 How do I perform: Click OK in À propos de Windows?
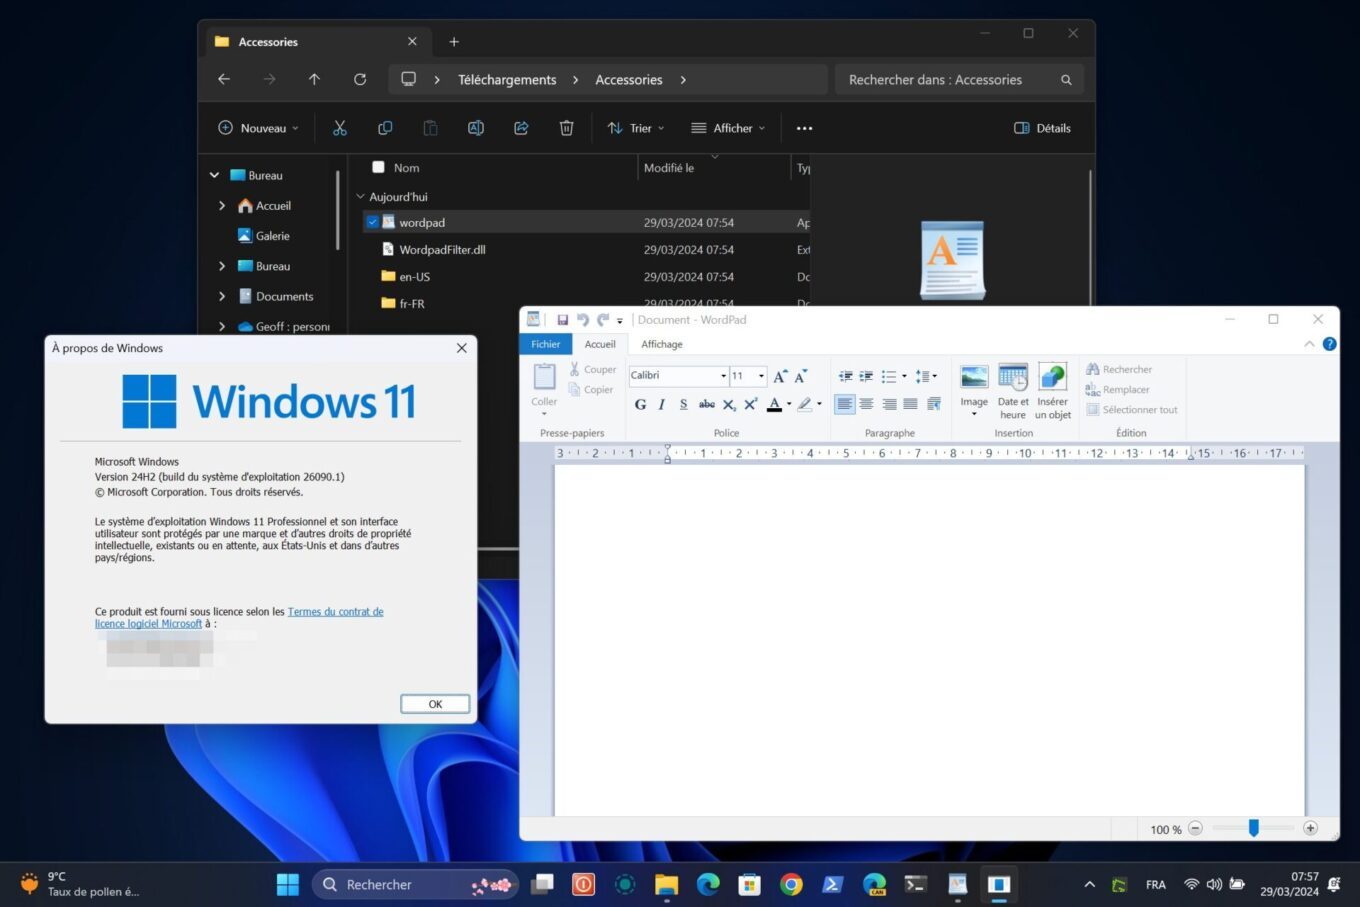point(435,704)
